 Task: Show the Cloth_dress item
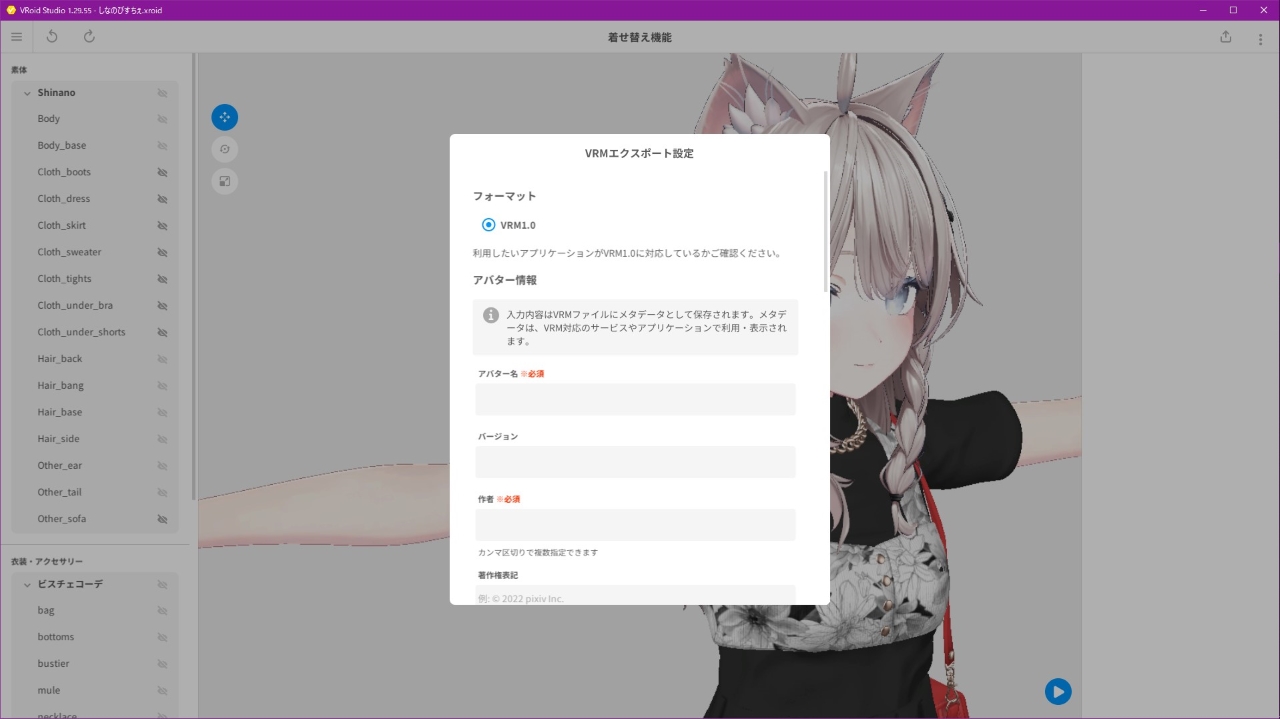pyautogui.click(x=162, y=199)
